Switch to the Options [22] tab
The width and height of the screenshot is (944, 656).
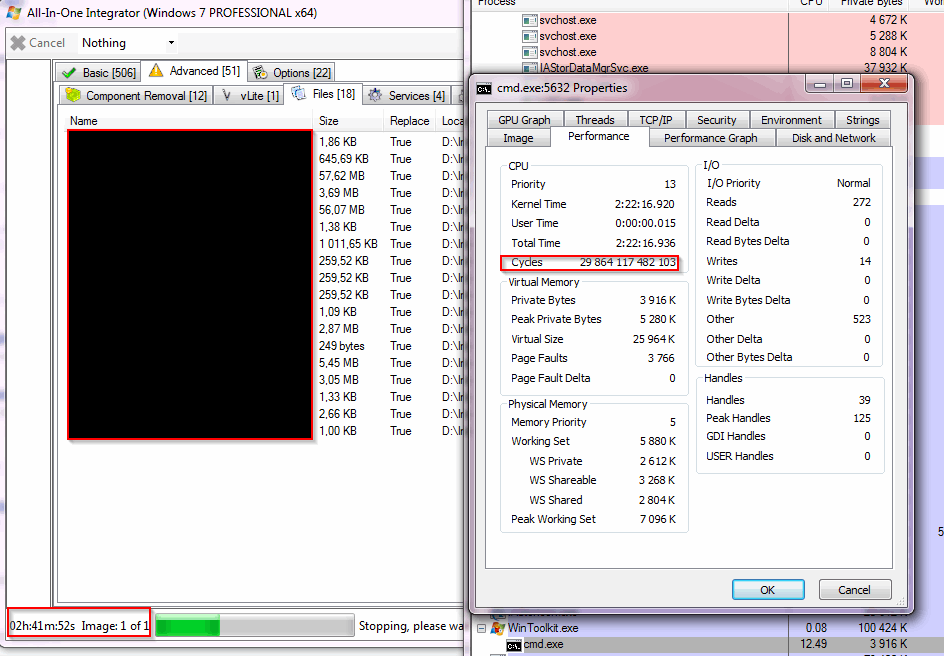coord(292,73)
